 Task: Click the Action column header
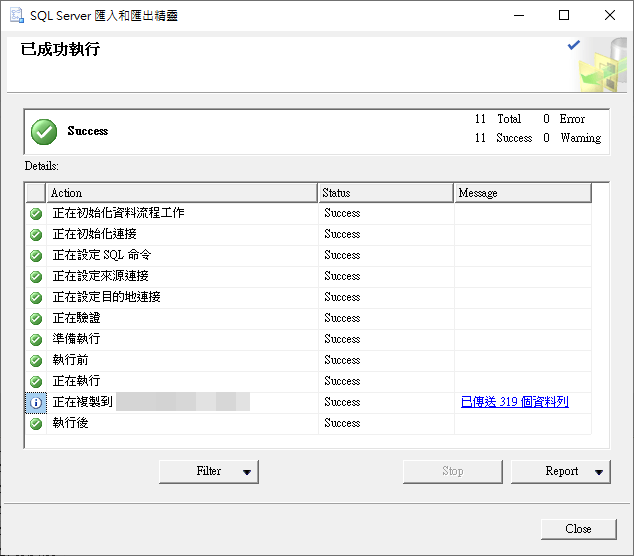point(181,192)
